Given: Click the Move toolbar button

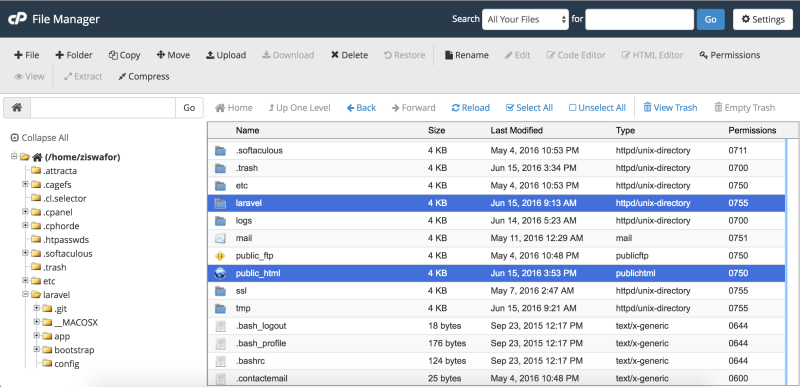Looking at the screenshot, I should point(173,55).
